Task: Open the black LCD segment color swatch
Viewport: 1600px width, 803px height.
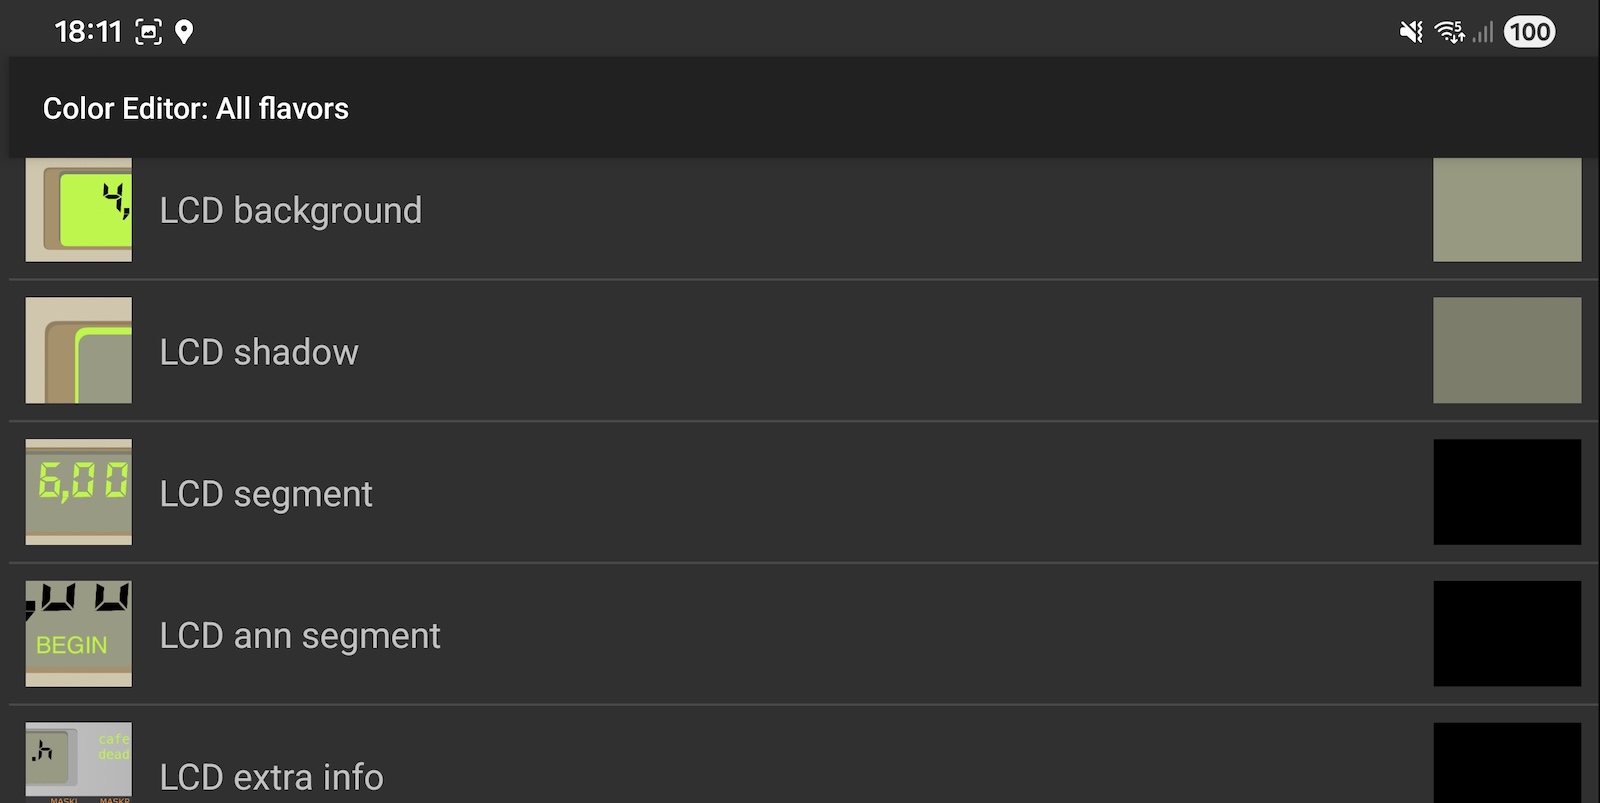Action: pos(1507,492)
